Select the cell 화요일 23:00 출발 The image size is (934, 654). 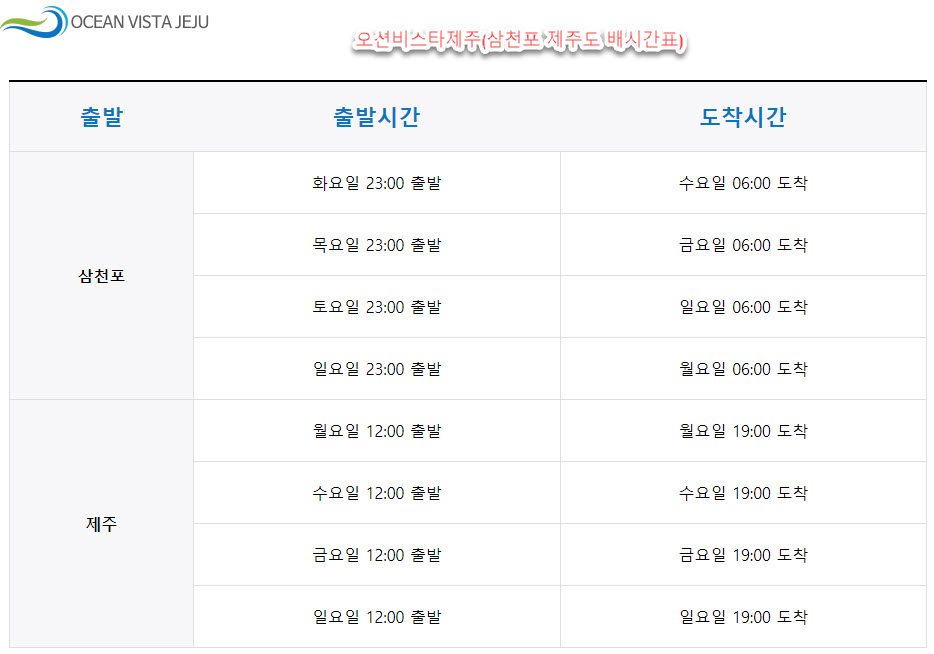click(x=376, y=183)
